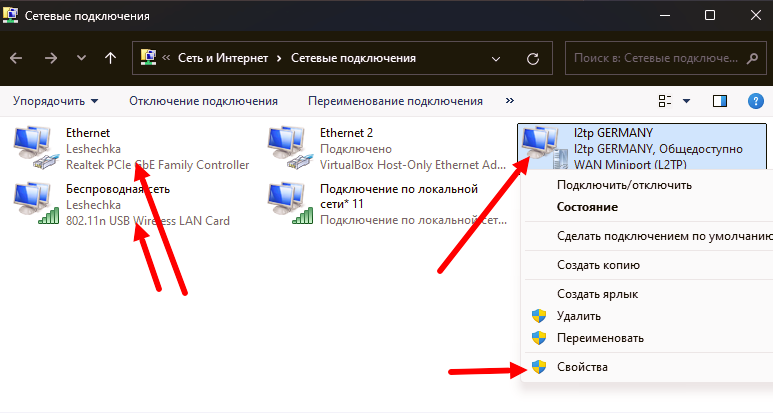Click the Отключение подключения toolbar button

(203, 101)
